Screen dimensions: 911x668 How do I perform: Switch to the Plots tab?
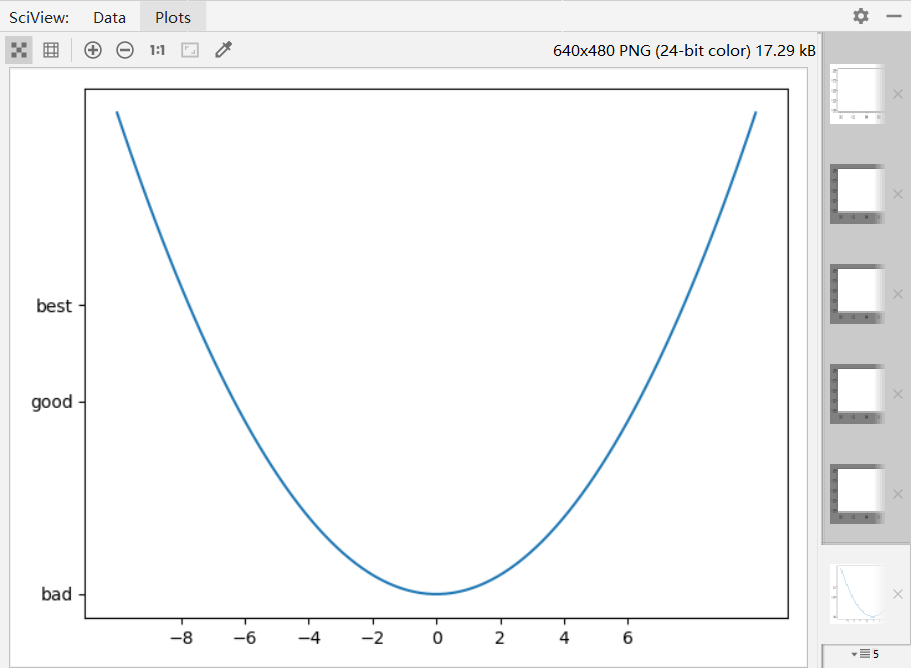point(172,16)
